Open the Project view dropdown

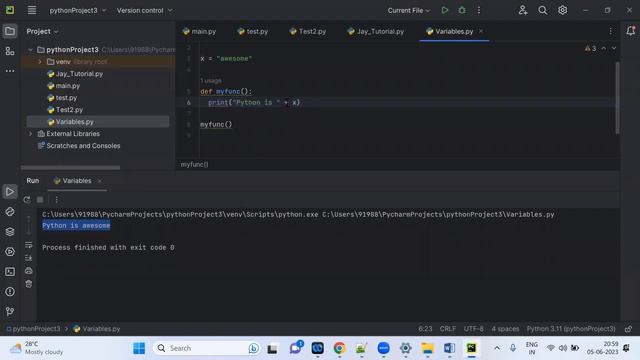click(x=42, y=31)
